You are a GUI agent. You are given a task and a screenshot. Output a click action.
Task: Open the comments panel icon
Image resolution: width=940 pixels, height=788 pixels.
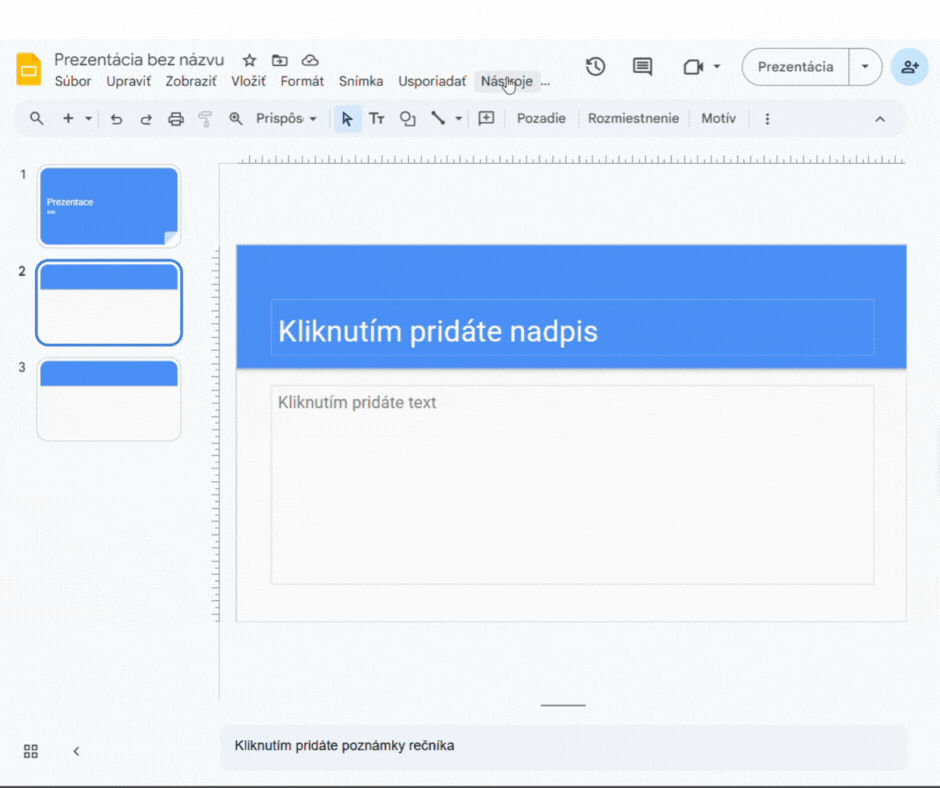642,67
